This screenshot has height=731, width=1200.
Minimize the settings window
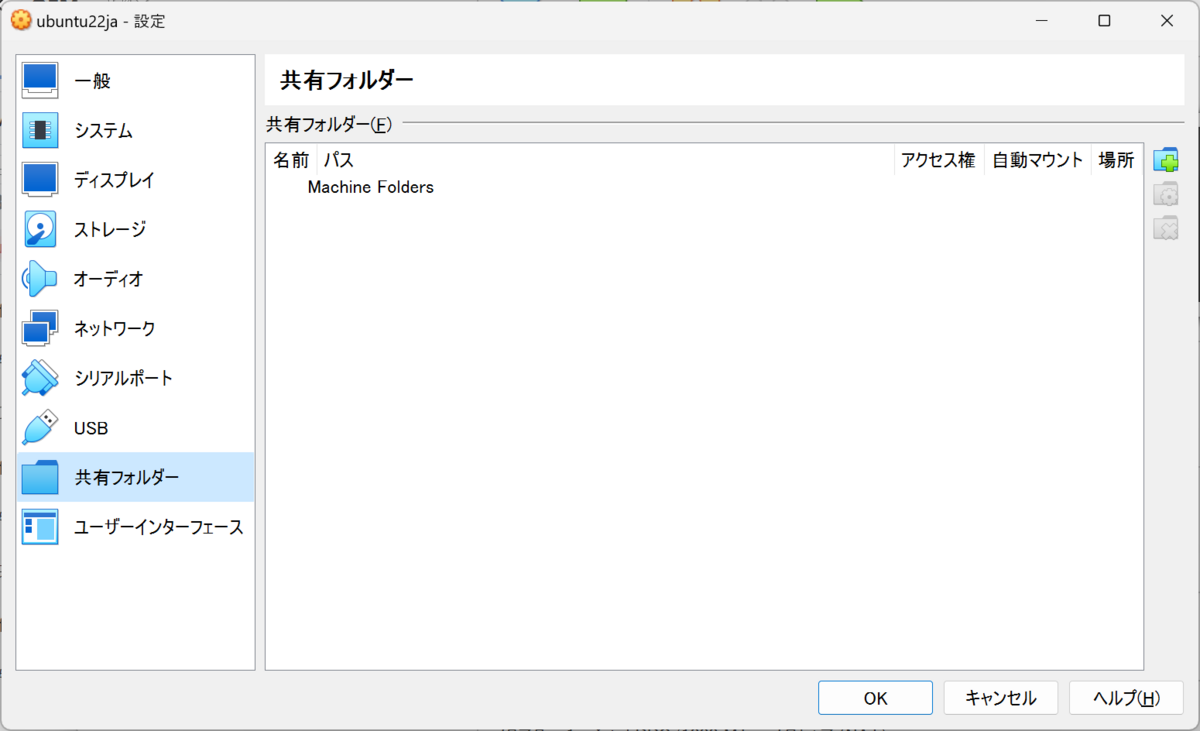click(1042, 20)
